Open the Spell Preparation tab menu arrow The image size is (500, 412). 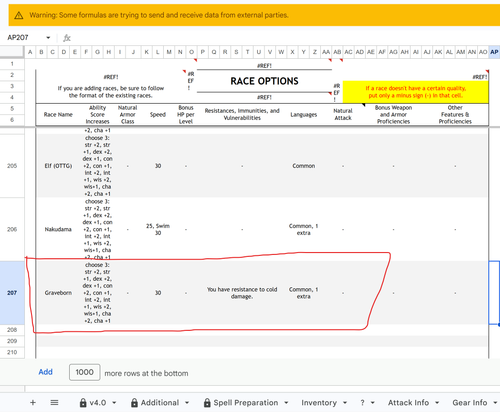click(x=286, y=403)
